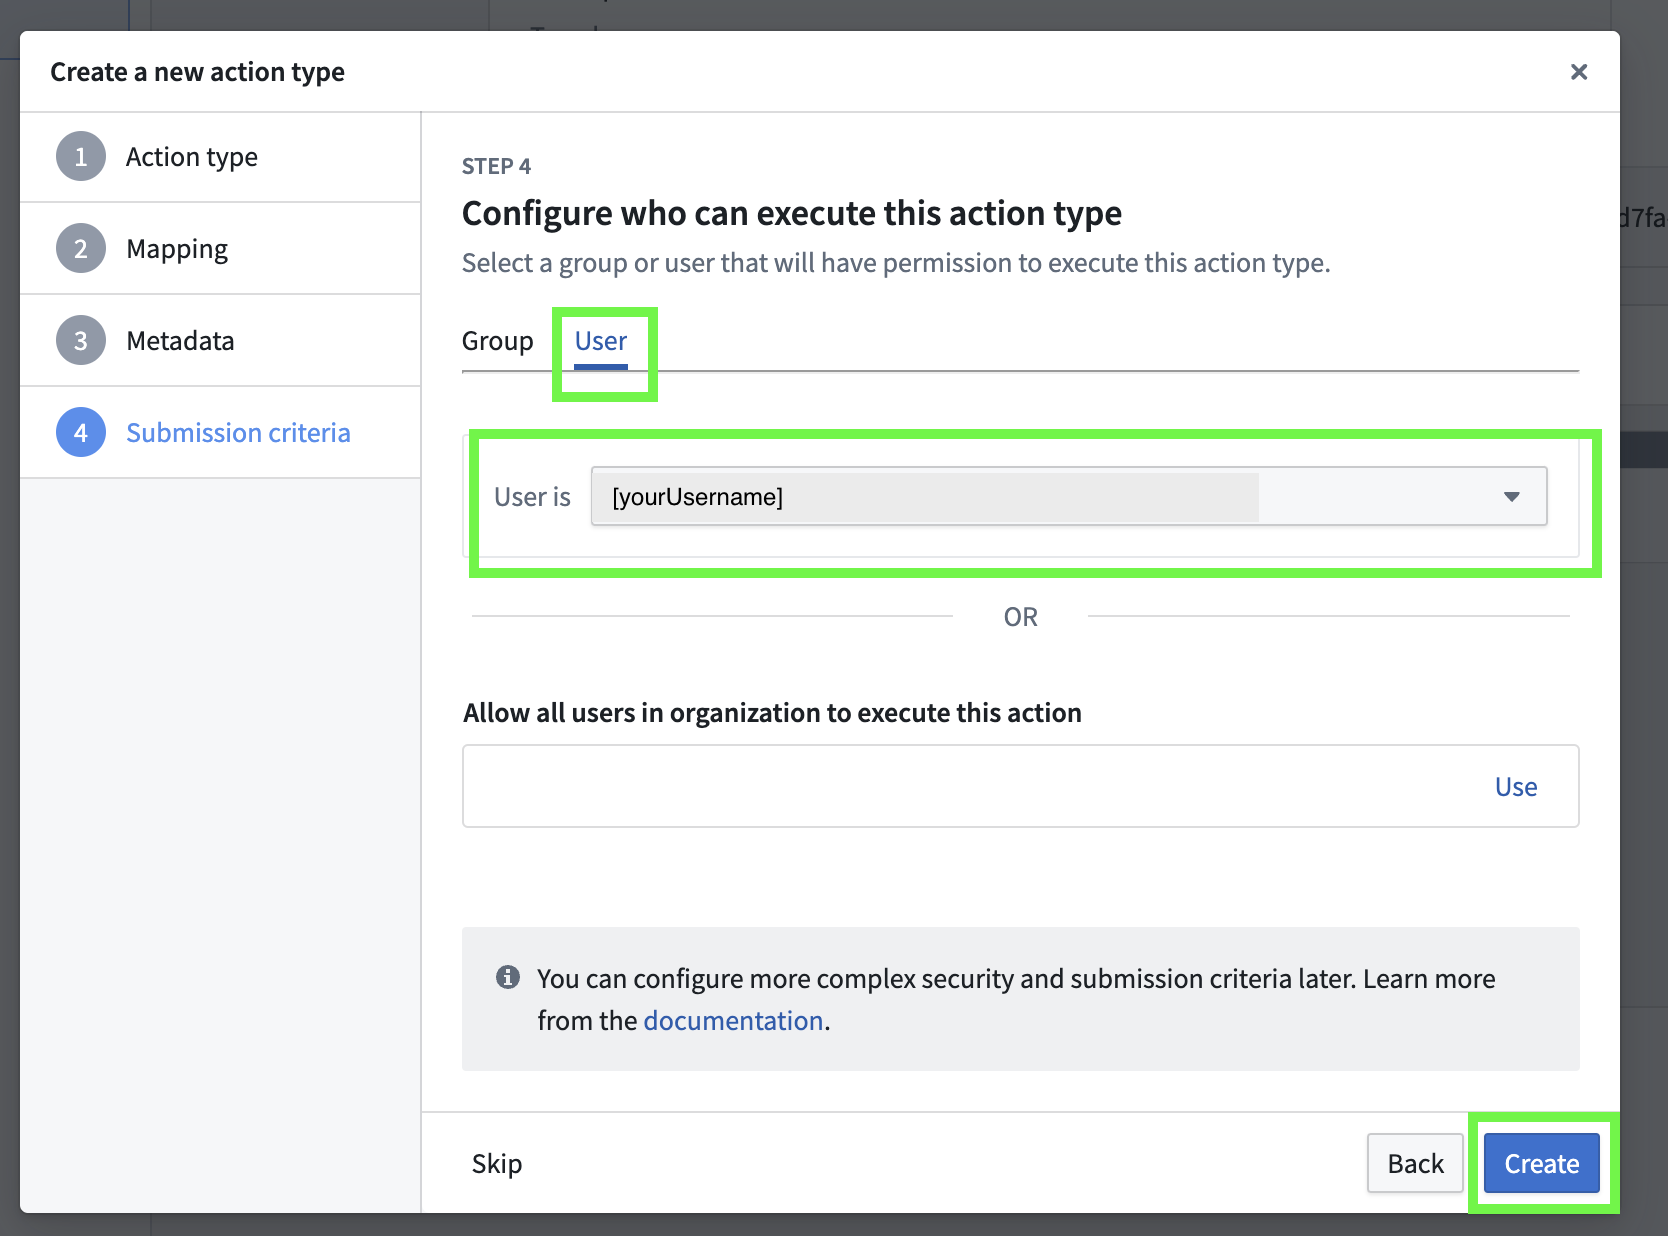Click Skip to bypass submission criteria
Viewport: 1668px width, 1236px height.
[497, 1163]
